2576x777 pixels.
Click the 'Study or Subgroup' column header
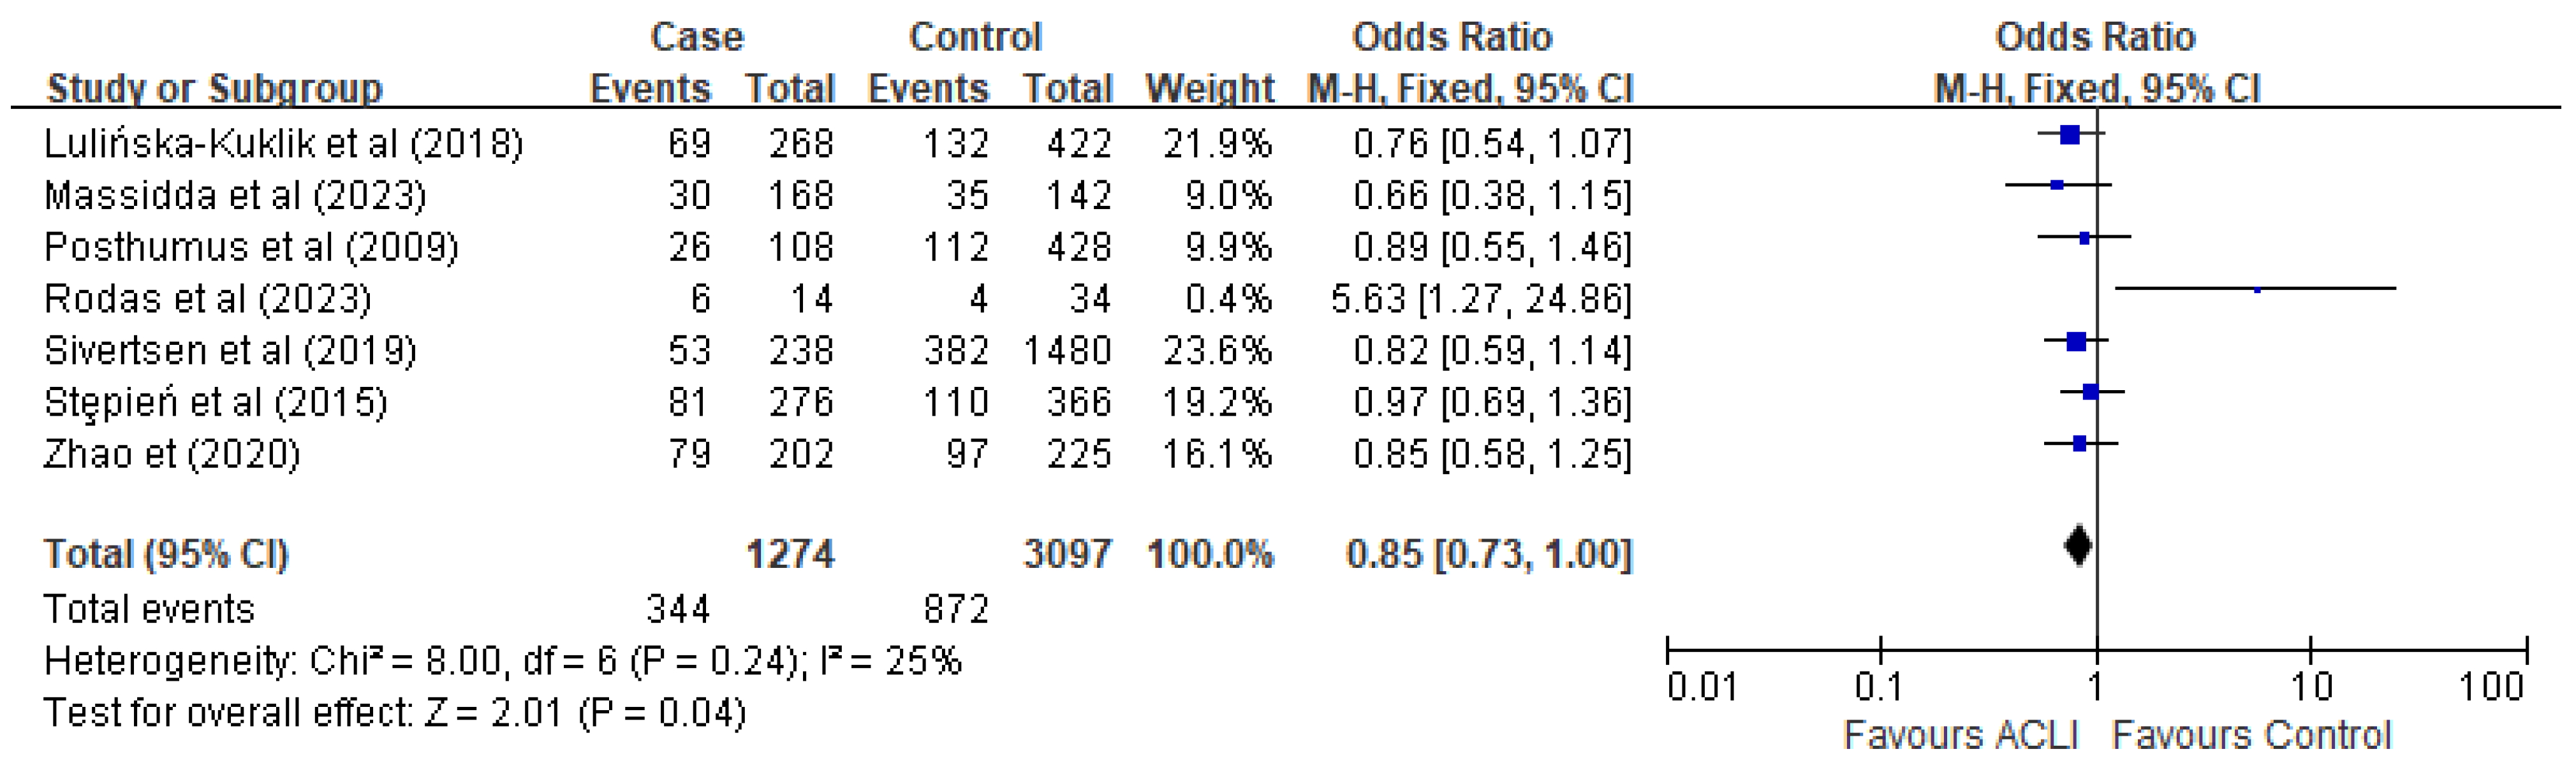214,89
